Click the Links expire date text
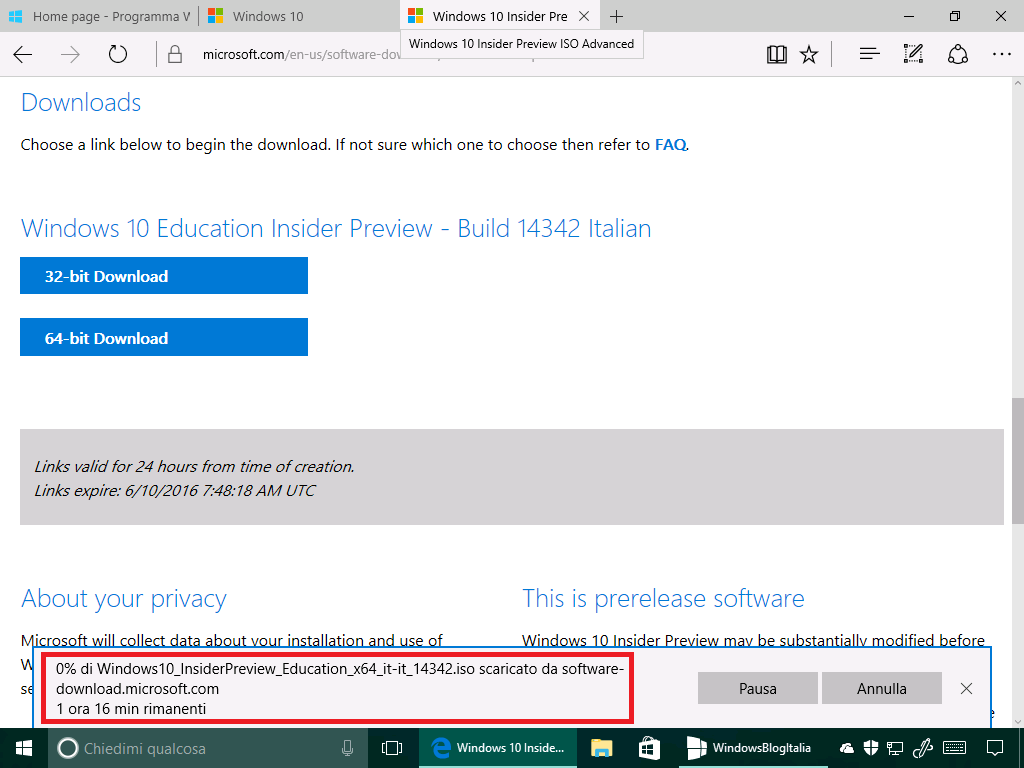1024x768 pixels. [x=174, y=490]
